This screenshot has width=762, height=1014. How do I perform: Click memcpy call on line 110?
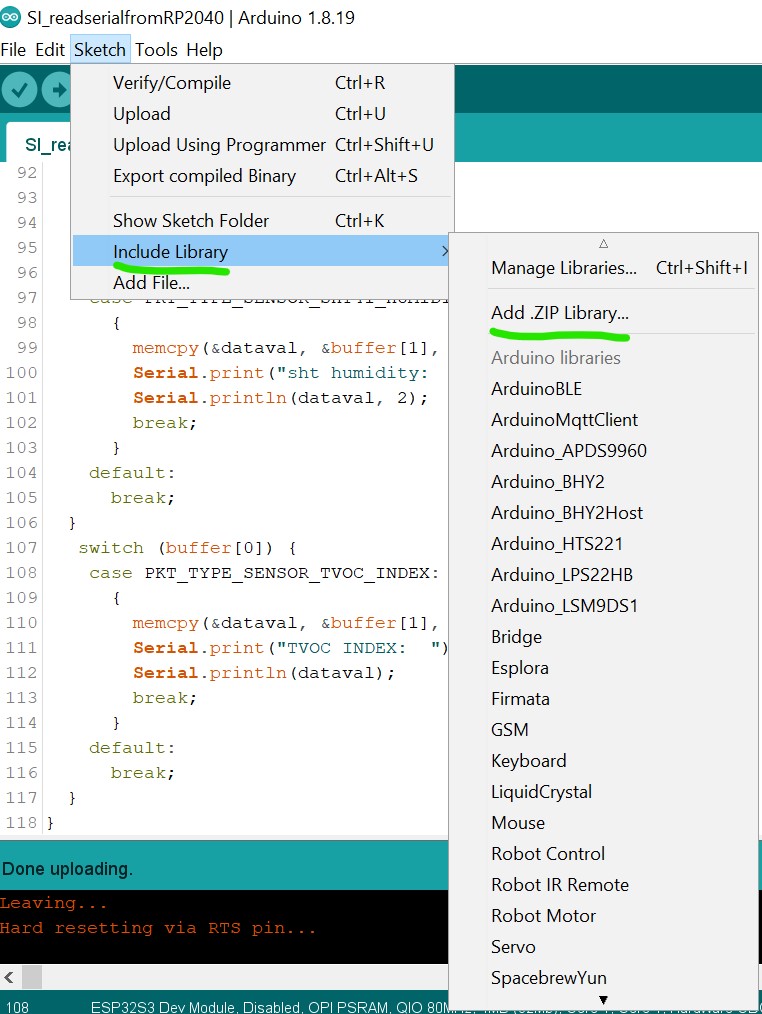point(286,623)
